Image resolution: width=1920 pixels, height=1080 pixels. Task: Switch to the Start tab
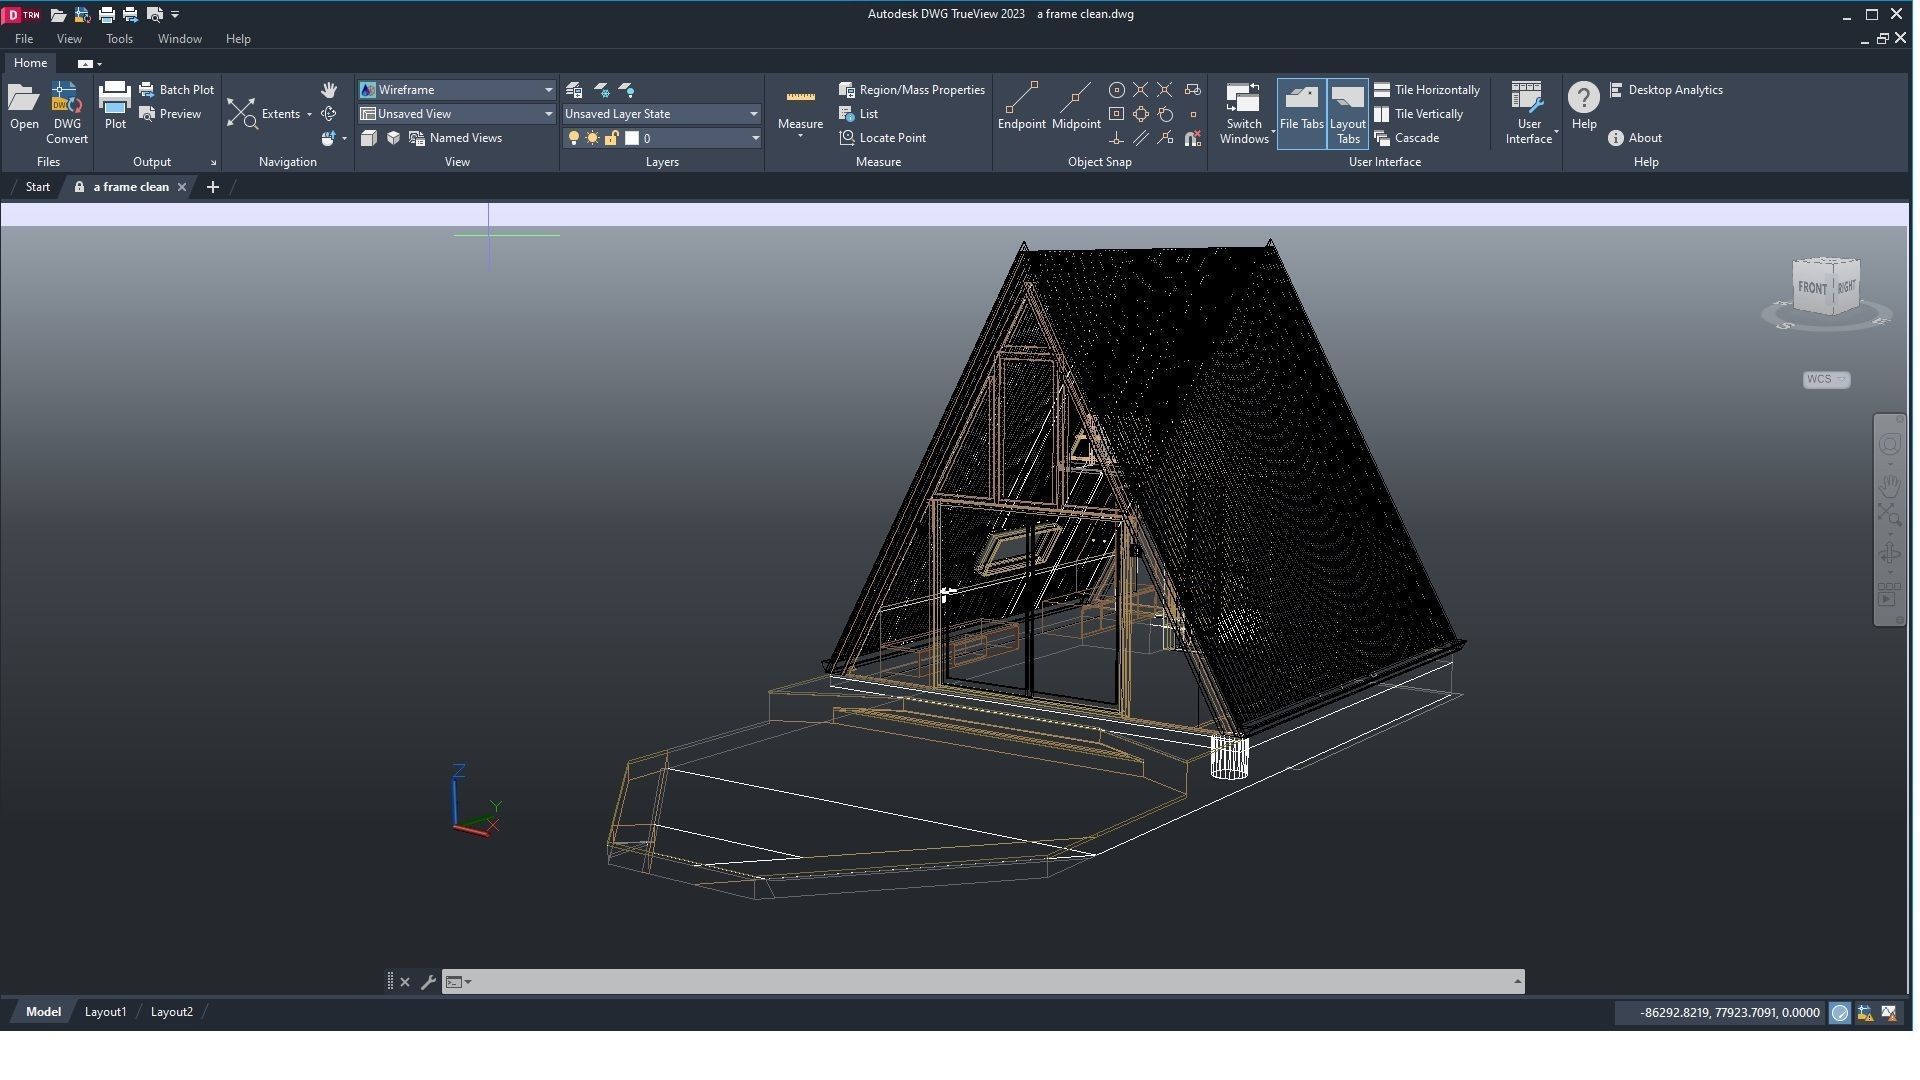(38, 187)
